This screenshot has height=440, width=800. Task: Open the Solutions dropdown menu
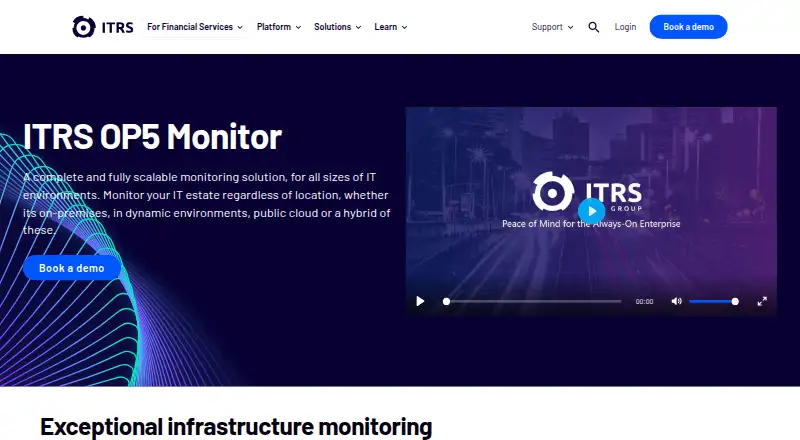tap(338, 27)
